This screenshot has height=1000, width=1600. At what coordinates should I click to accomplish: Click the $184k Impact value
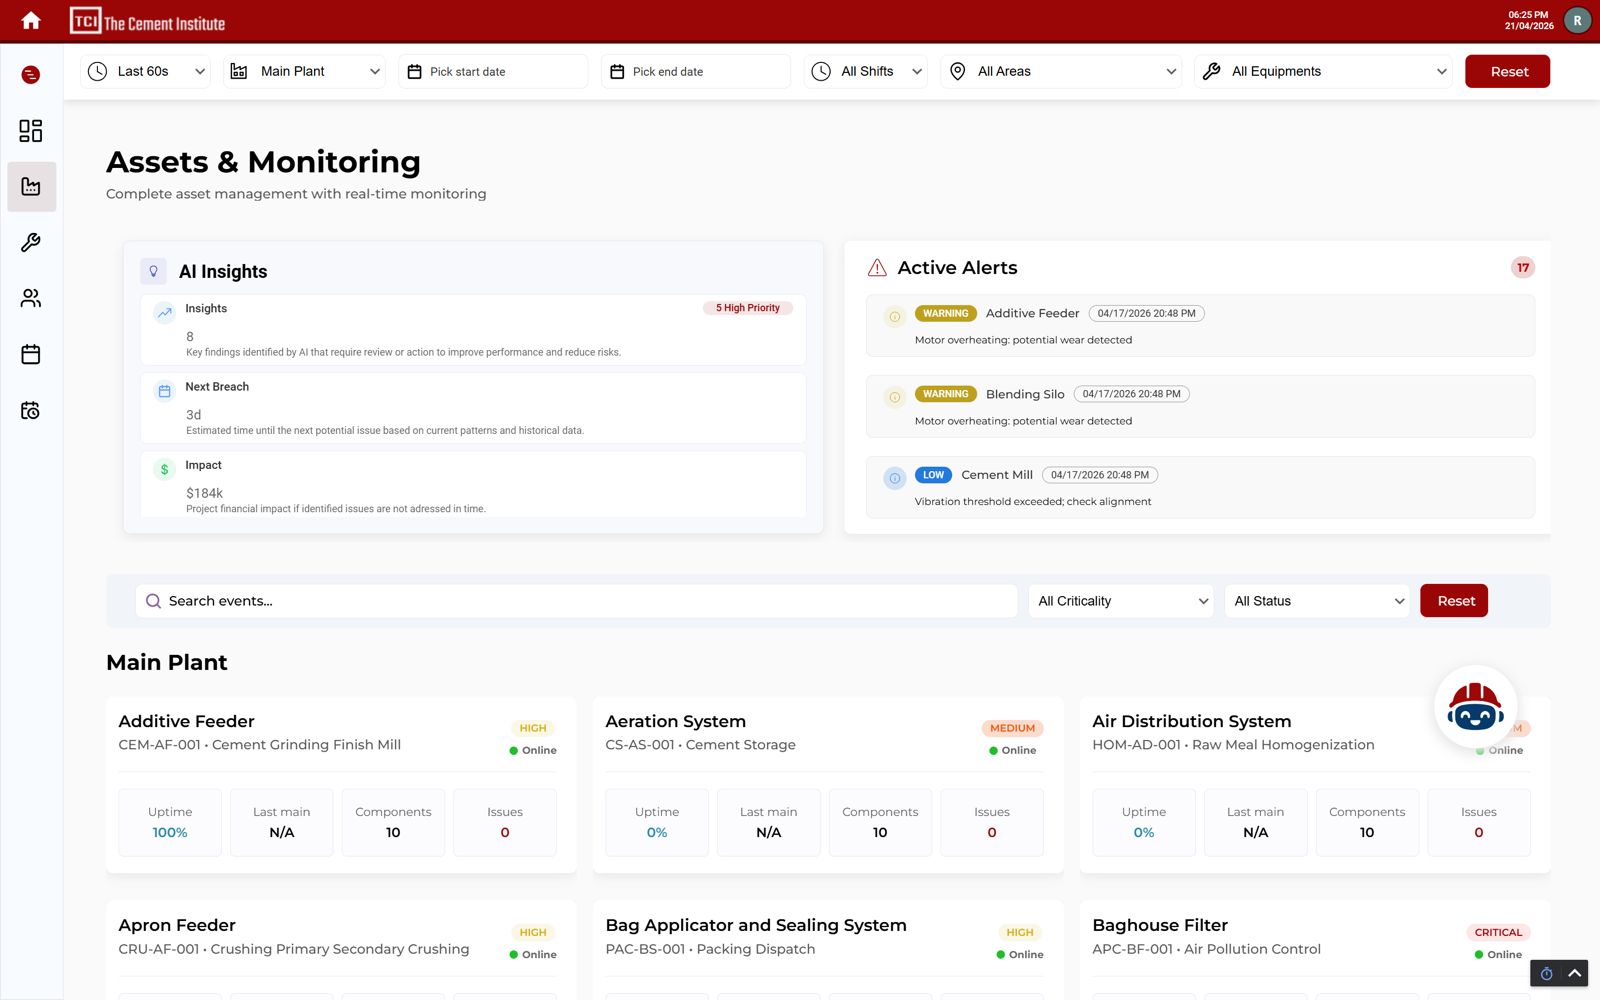[x=204, y=493]
